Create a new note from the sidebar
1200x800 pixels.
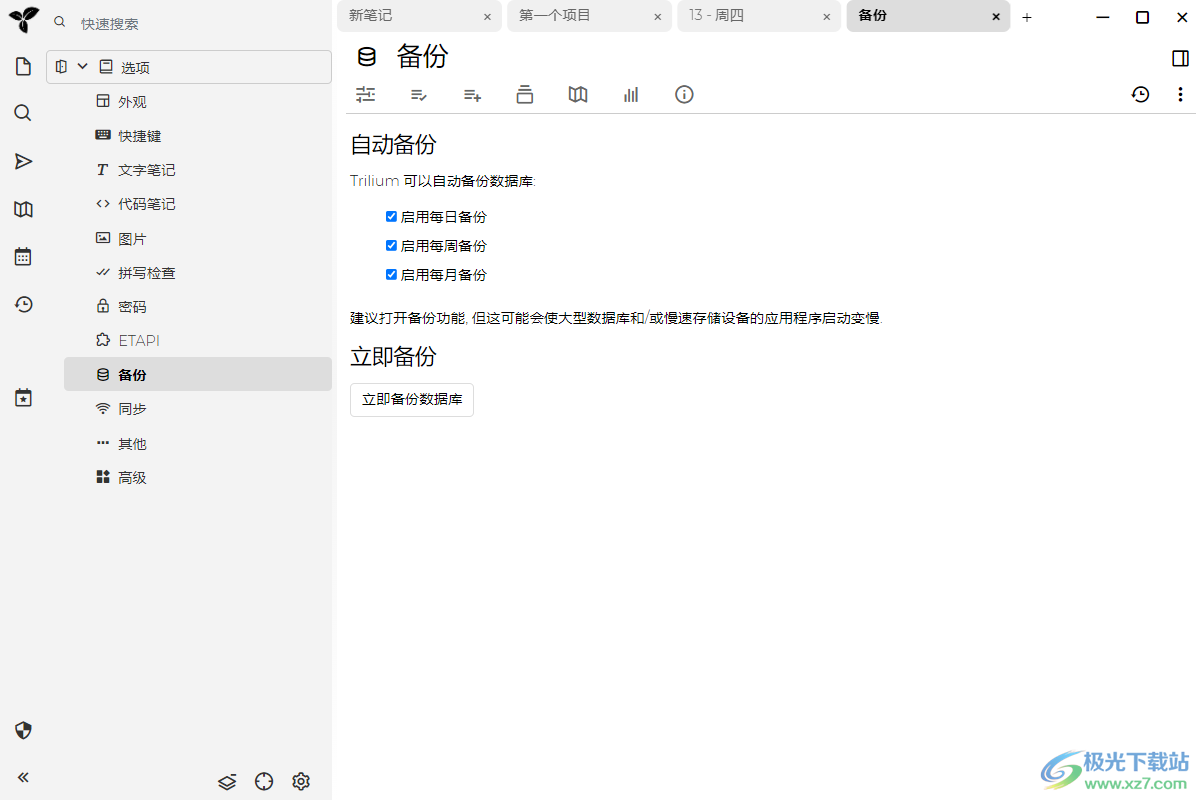(23, 67)
